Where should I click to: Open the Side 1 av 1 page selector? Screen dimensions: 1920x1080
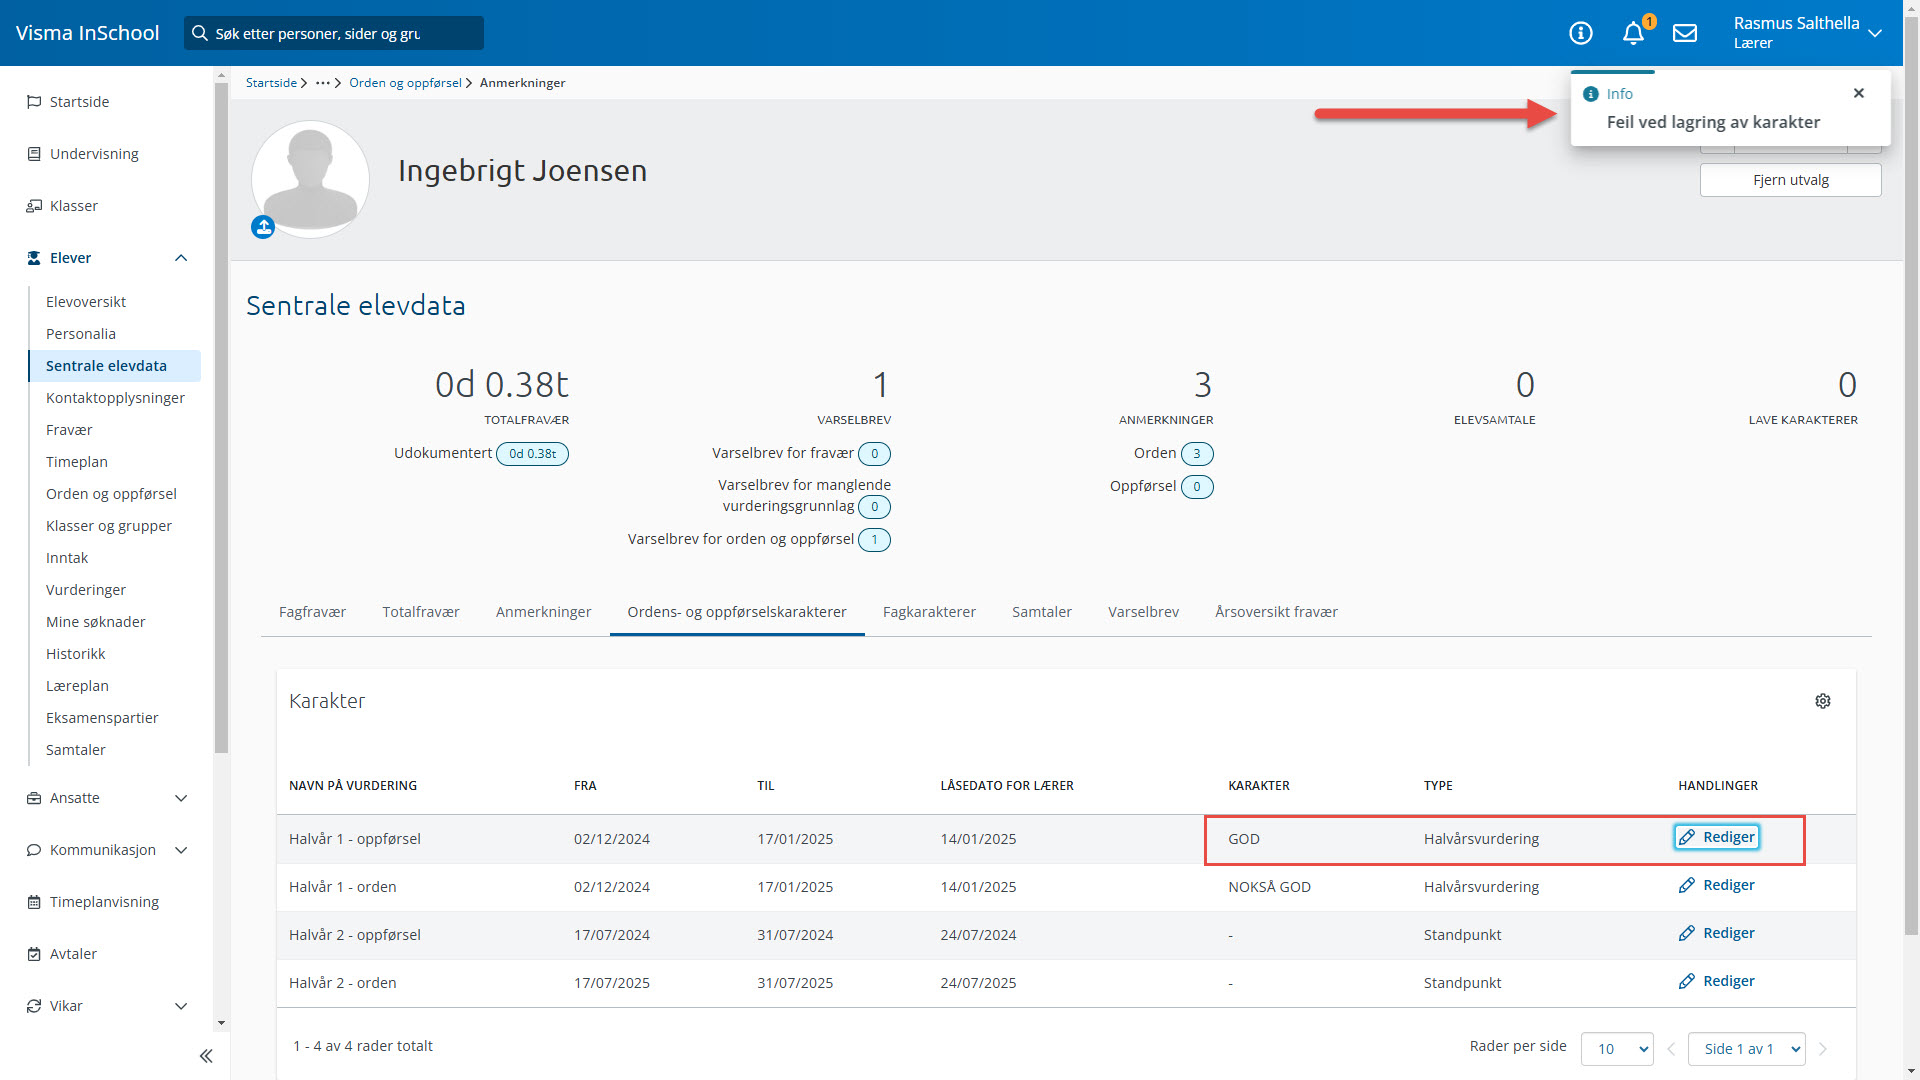point(1746,1049)
